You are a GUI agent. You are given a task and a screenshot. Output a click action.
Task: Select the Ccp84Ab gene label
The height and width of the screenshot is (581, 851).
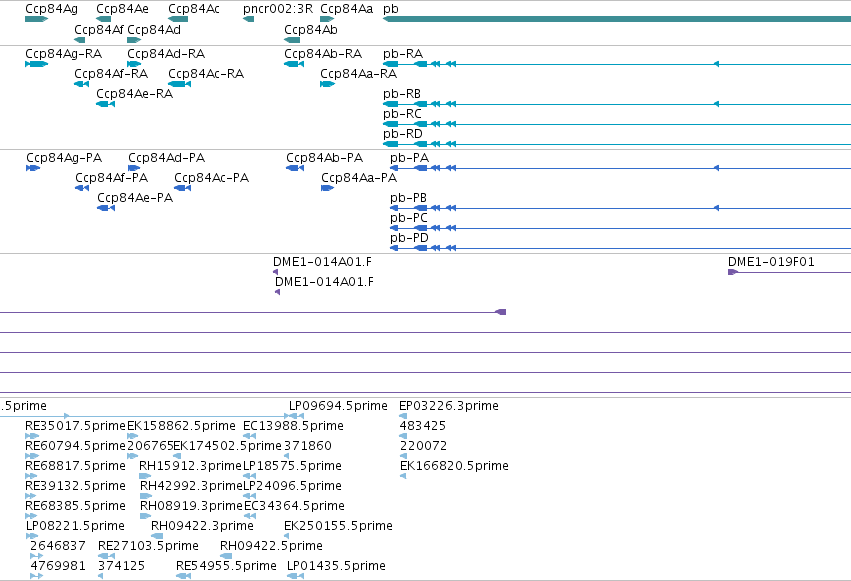point(311,30)
